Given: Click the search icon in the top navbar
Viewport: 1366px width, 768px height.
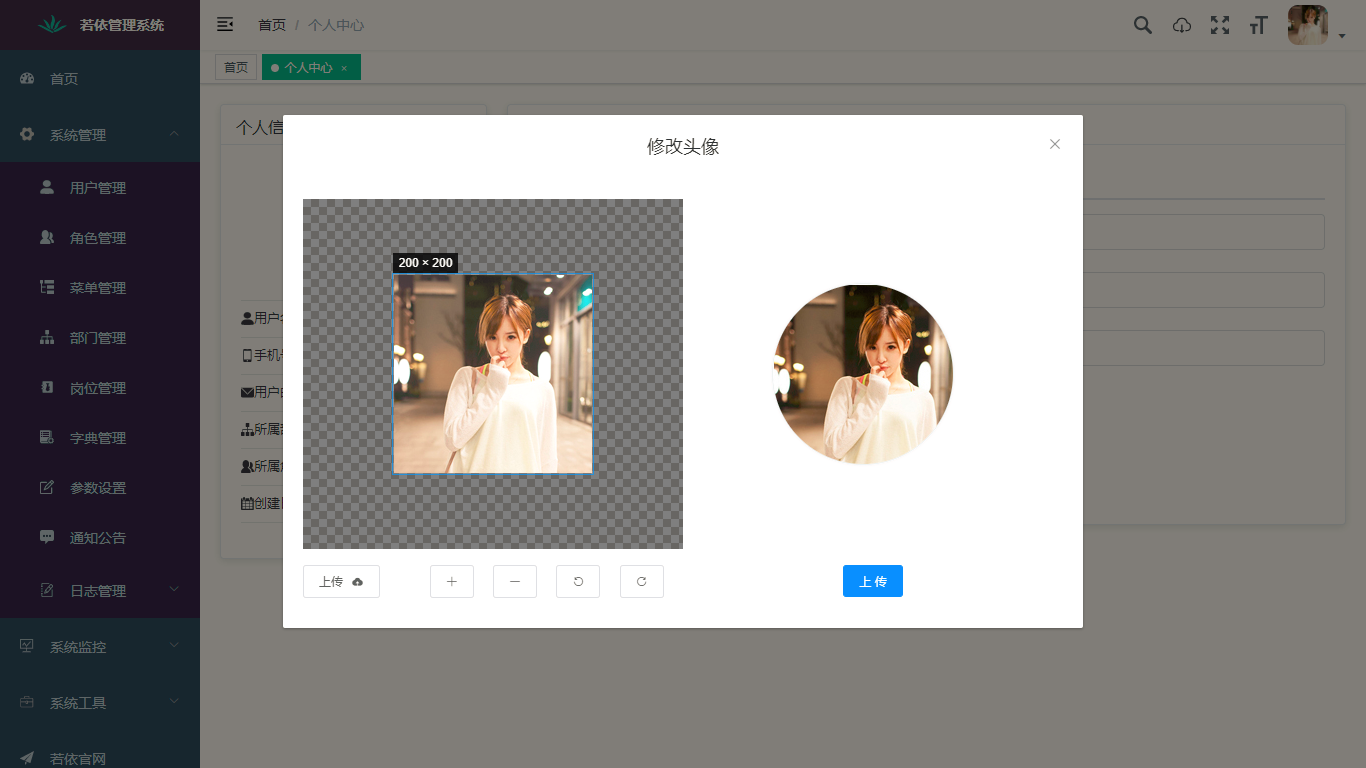Looking at the screenshot, I should (1142, 24).
